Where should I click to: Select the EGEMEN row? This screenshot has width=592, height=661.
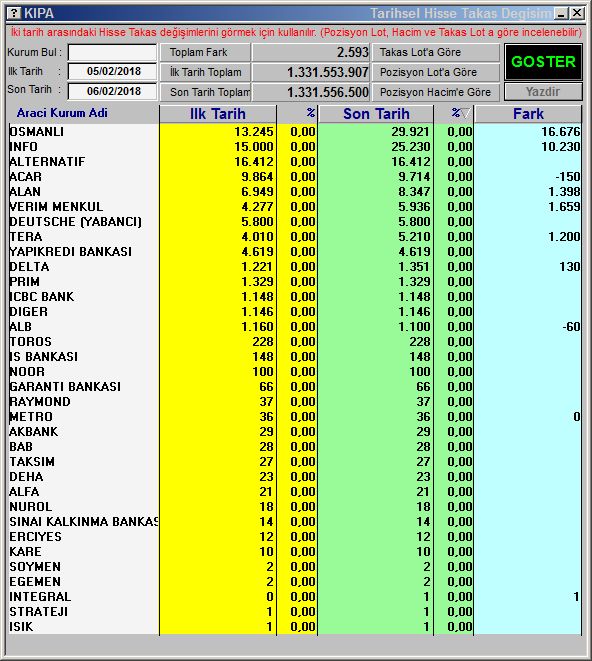(295, 582)
